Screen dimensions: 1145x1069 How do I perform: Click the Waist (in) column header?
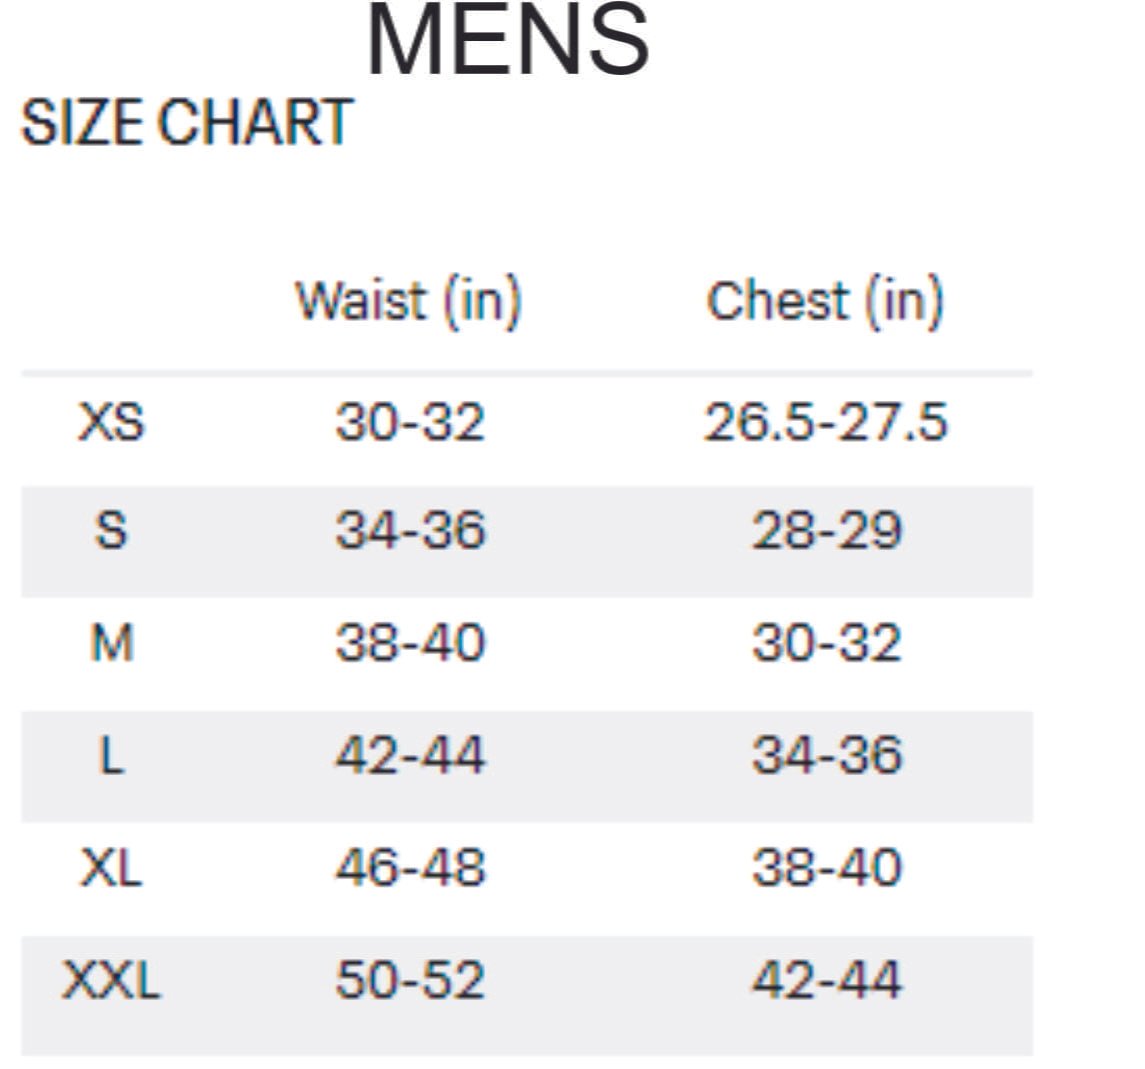408,300
